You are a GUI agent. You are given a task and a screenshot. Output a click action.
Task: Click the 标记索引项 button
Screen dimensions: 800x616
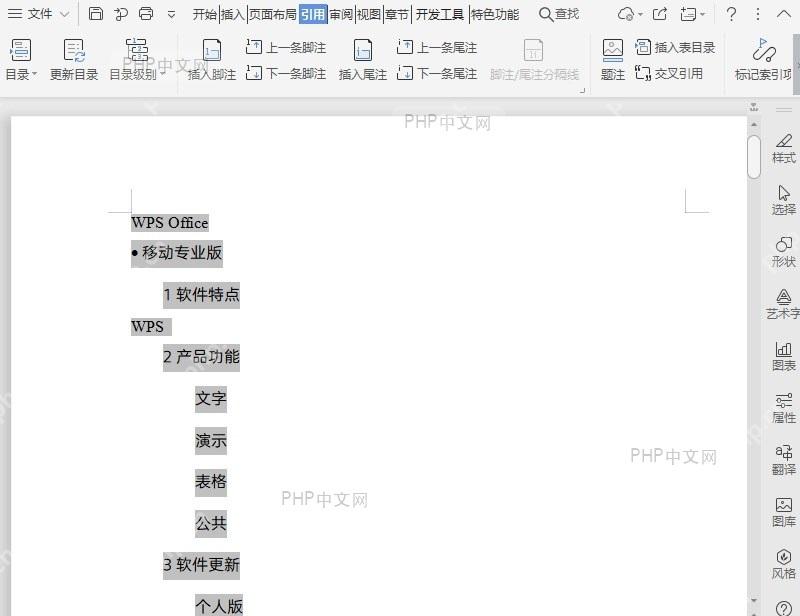(763, 60)
